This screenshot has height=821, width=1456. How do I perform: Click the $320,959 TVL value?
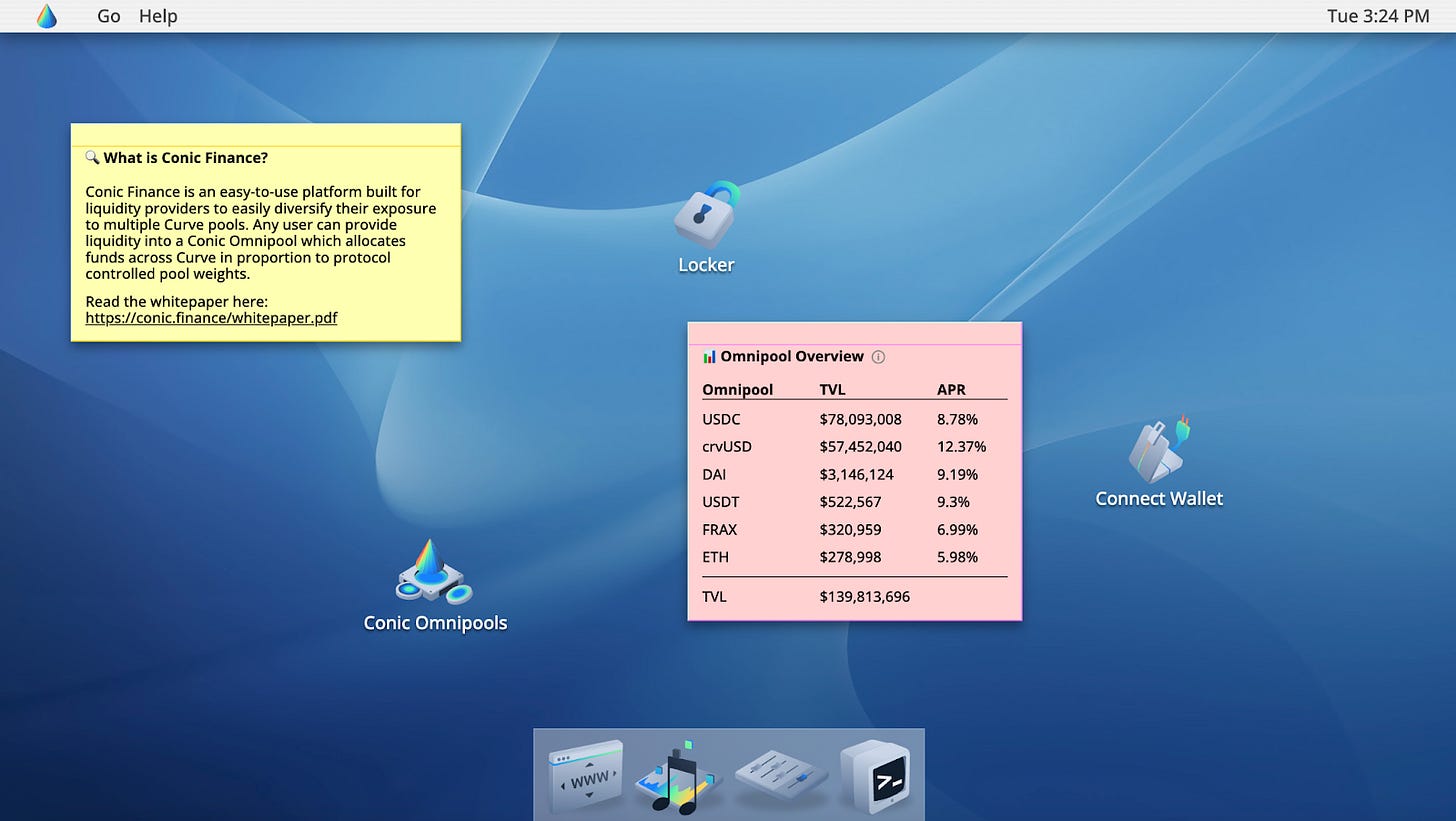851,530
